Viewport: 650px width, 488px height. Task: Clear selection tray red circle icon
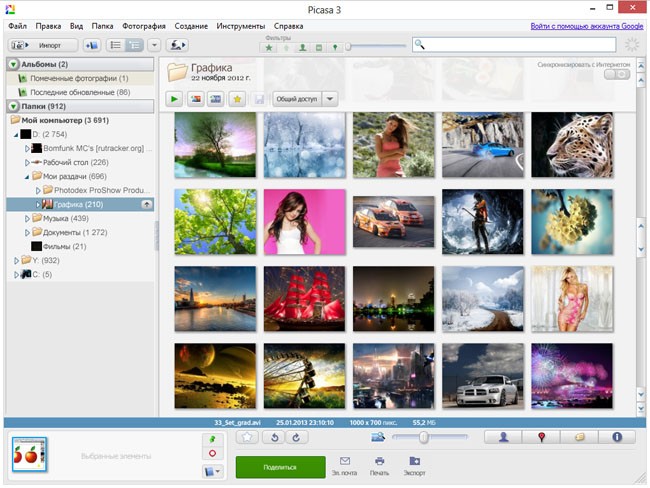pyautogui.click(x=212, y=453)
